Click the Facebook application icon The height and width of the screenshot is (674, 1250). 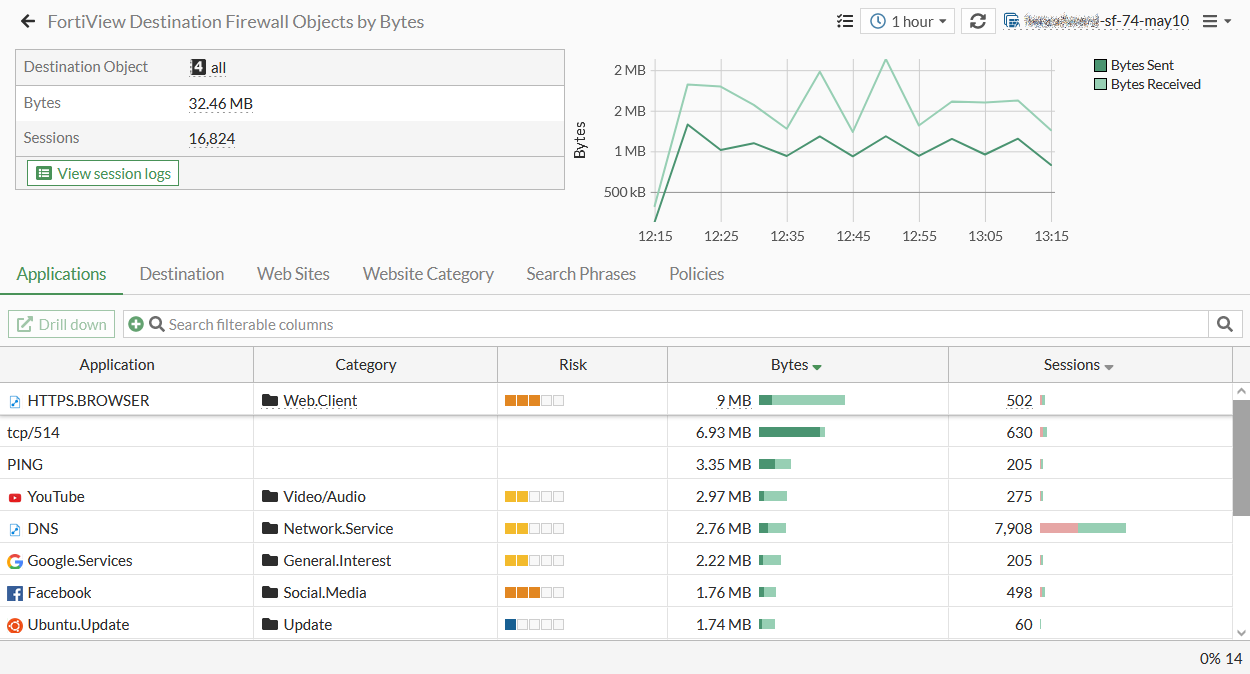click(14, 592)
